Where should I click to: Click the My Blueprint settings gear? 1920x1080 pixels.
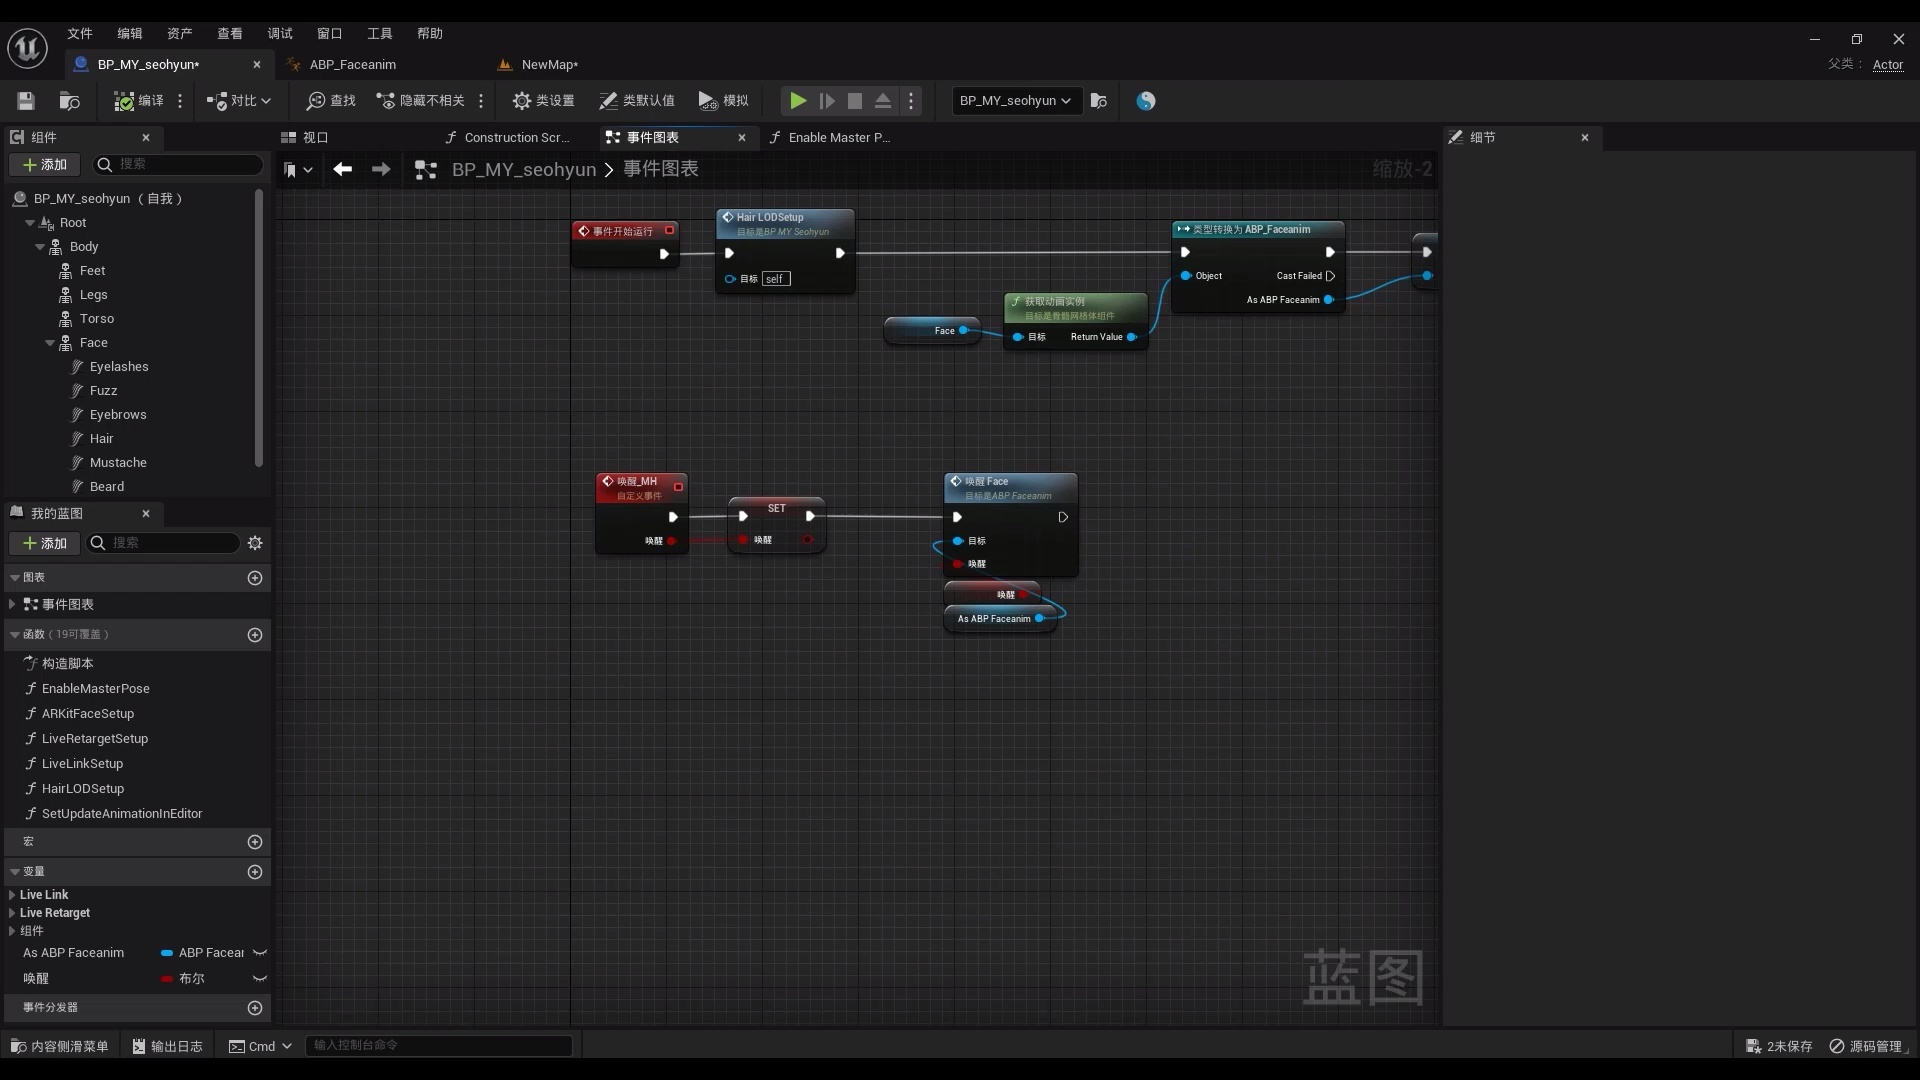pos(255,543)
